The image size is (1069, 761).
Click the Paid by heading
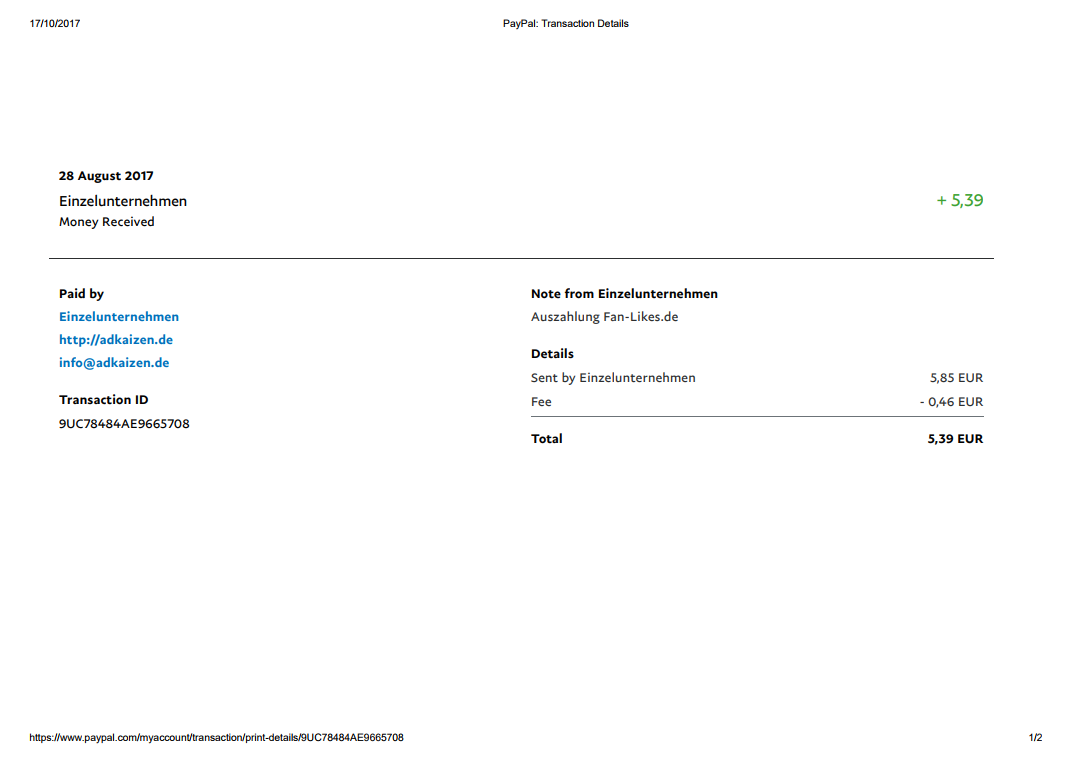click(81, 294)
